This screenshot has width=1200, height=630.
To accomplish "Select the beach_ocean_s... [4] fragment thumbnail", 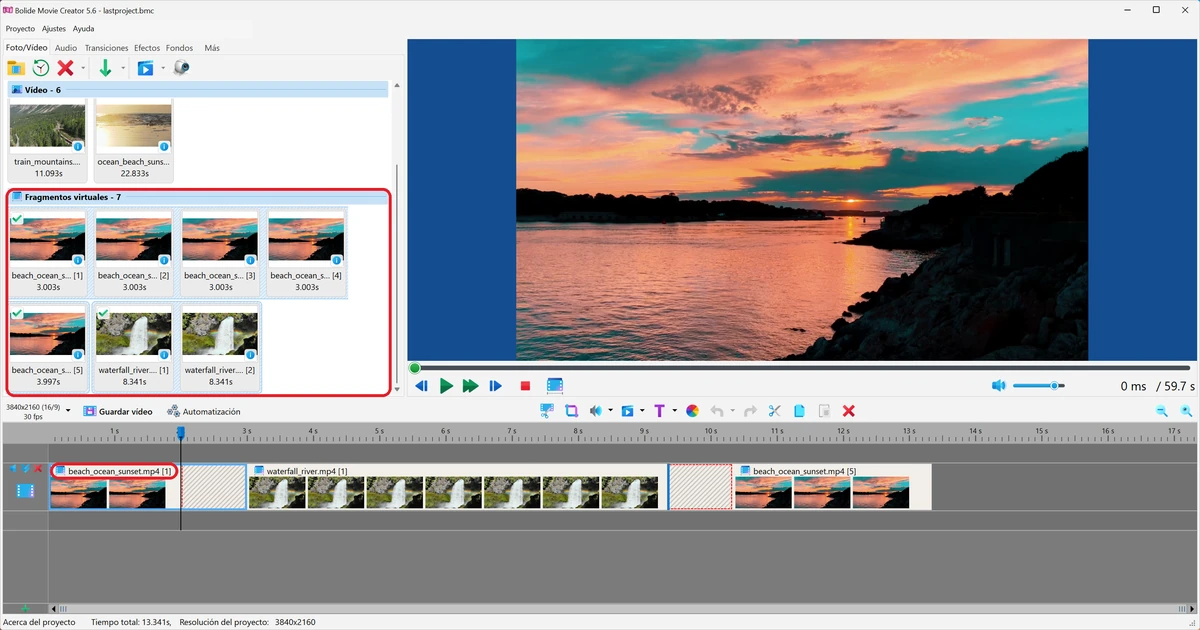I will [x=305, y=240].
